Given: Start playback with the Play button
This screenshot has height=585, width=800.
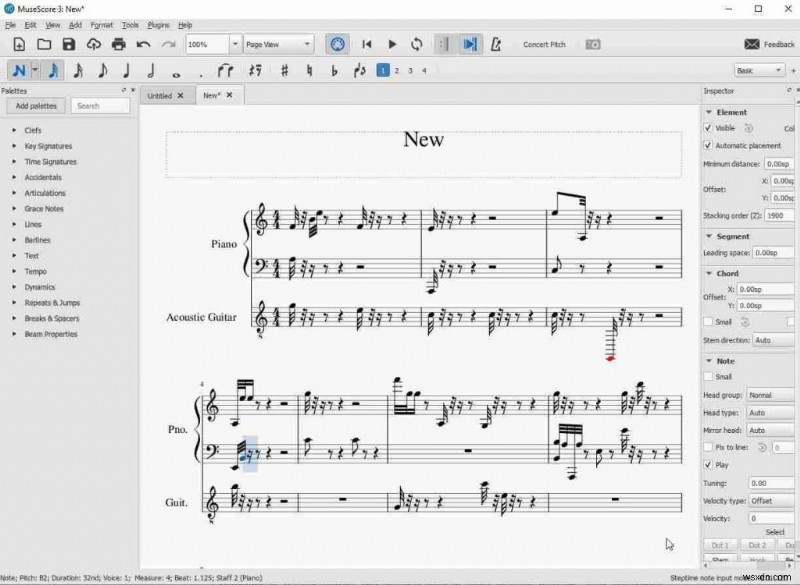Looking at the screenshot, I should (x=392, y=44).
